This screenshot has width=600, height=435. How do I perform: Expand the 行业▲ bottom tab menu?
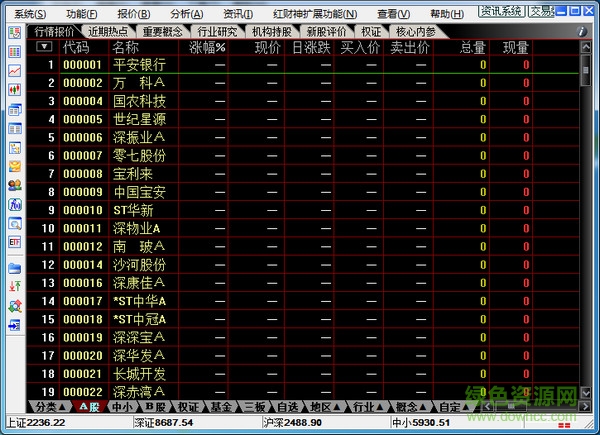coord(368,407)
